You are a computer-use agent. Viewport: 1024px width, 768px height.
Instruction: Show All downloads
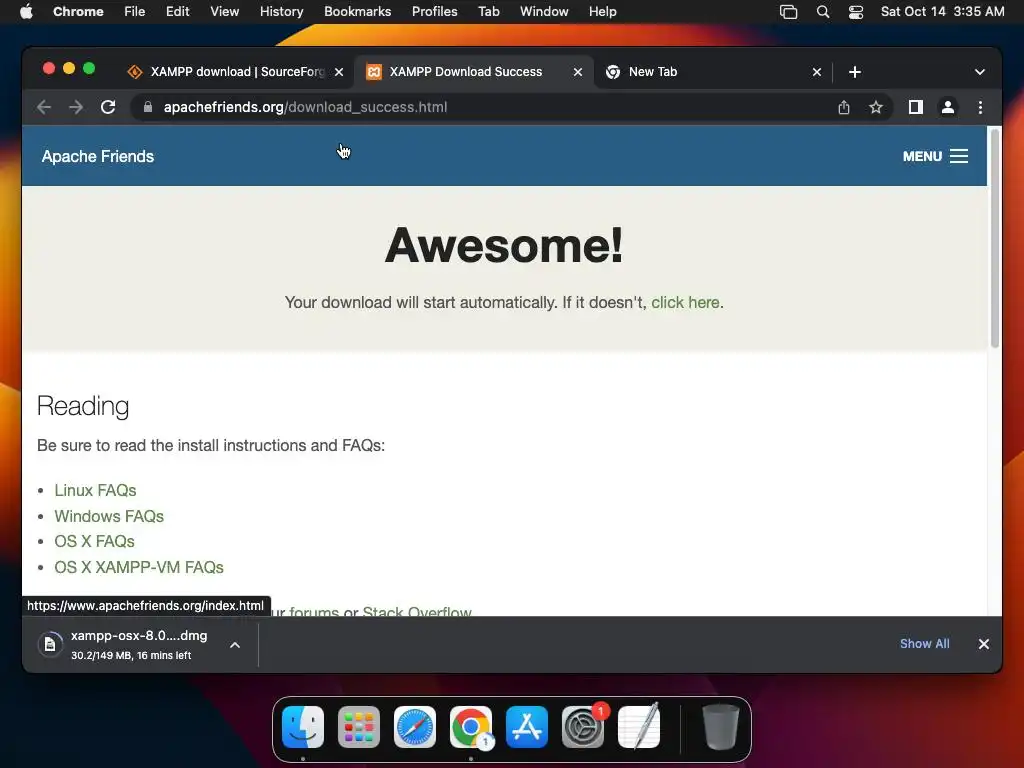click(925, 644)
